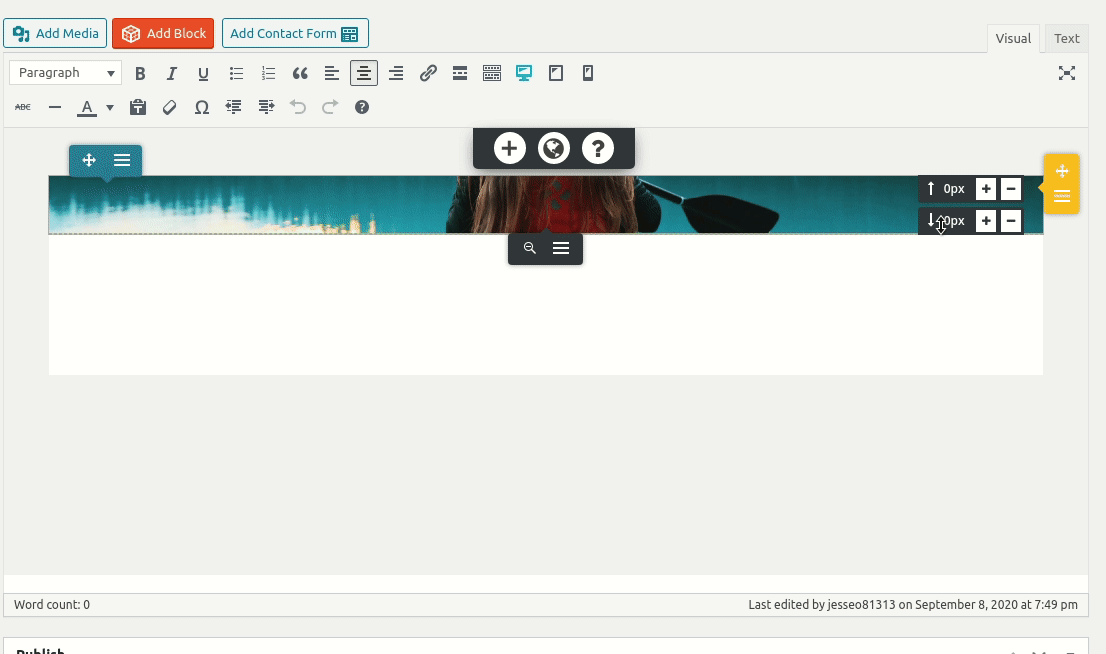Click the Undo arrow
This screenshot has width=1106, height=654.
298,107
